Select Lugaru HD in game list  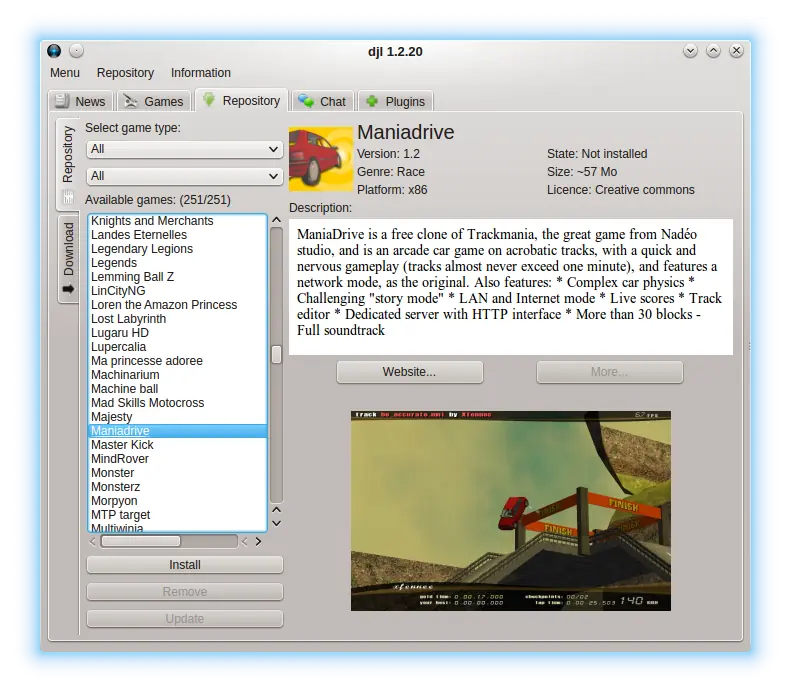(178, 333)
